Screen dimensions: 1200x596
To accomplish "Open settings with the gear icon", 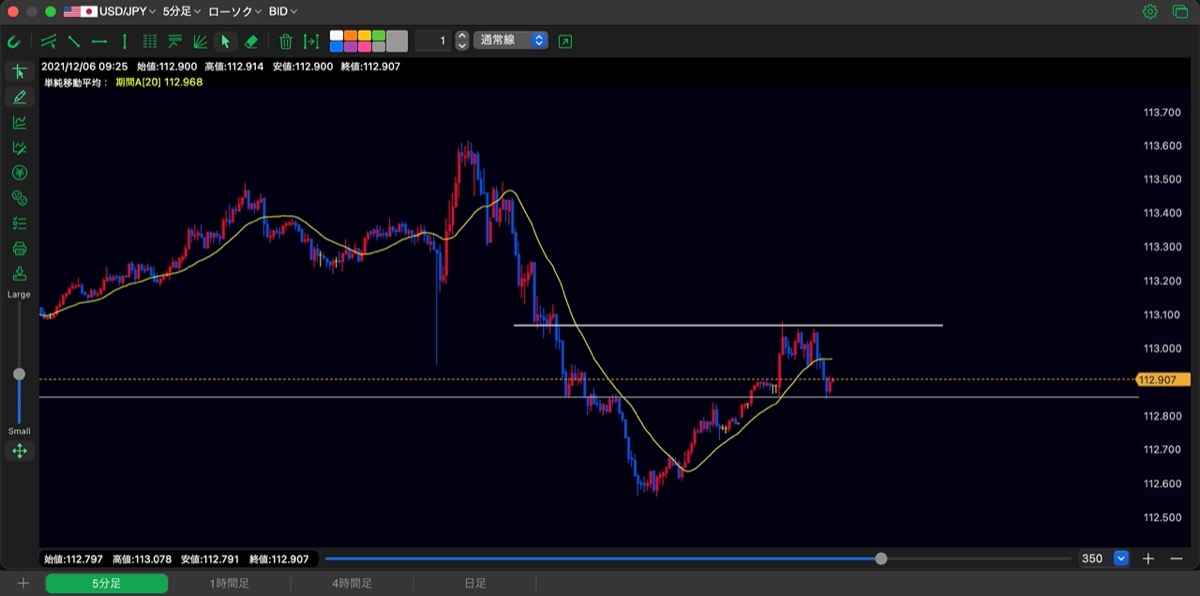I will click(1150, 12).
